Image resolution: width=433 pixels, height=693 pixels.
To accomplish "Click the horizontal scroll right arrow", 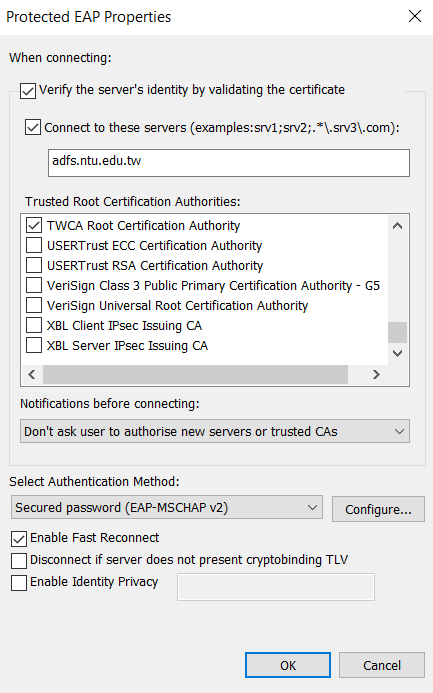I will coord(376,375).
